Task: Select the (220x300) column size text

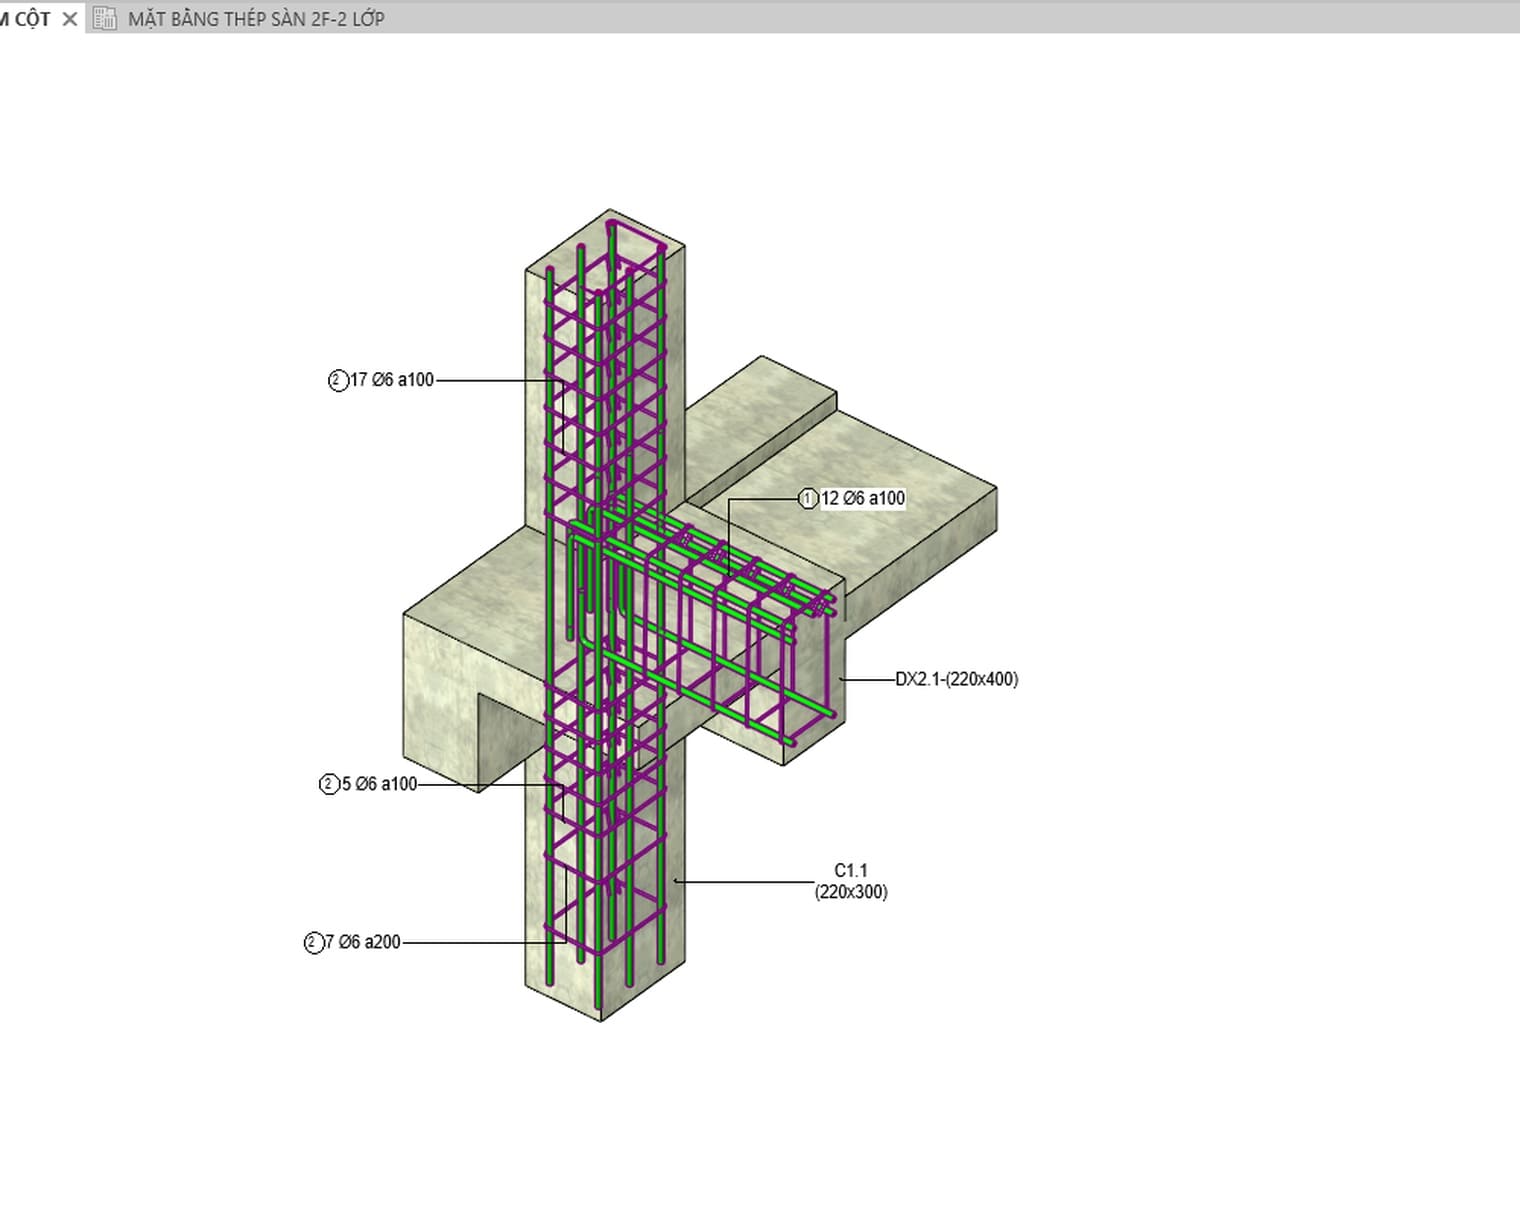Action: pyautogui.click(x=851, y=892)
